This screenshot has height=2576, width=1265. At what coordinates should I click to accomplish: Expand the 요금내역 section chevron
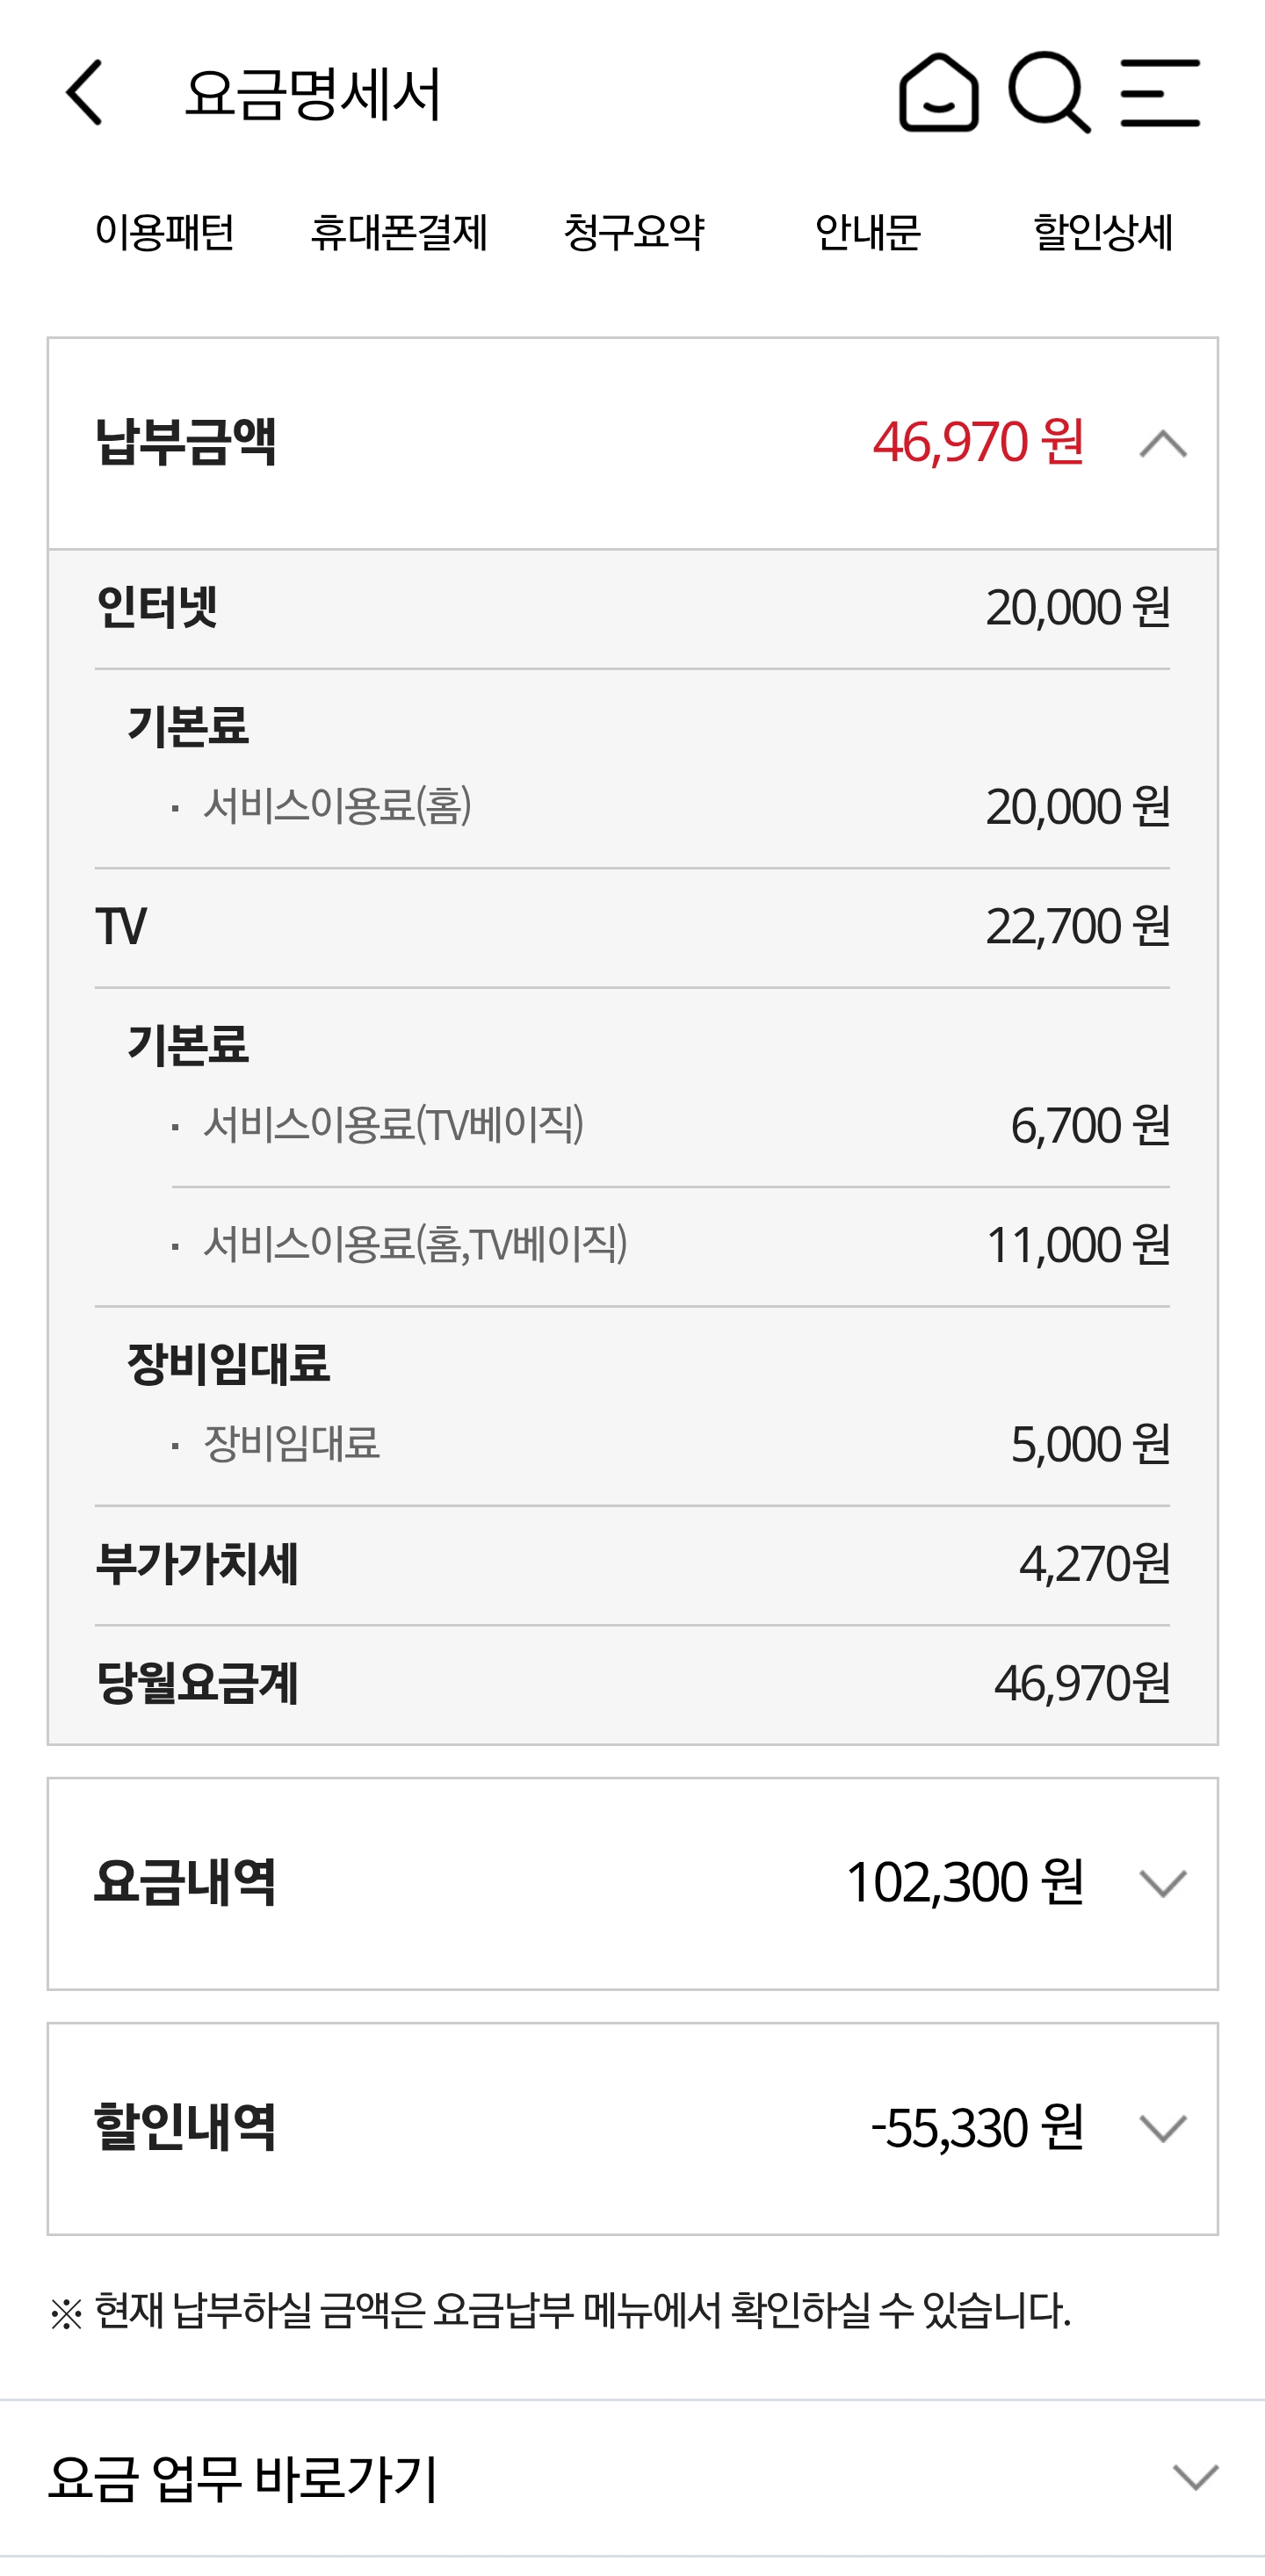point(1163,1884)
